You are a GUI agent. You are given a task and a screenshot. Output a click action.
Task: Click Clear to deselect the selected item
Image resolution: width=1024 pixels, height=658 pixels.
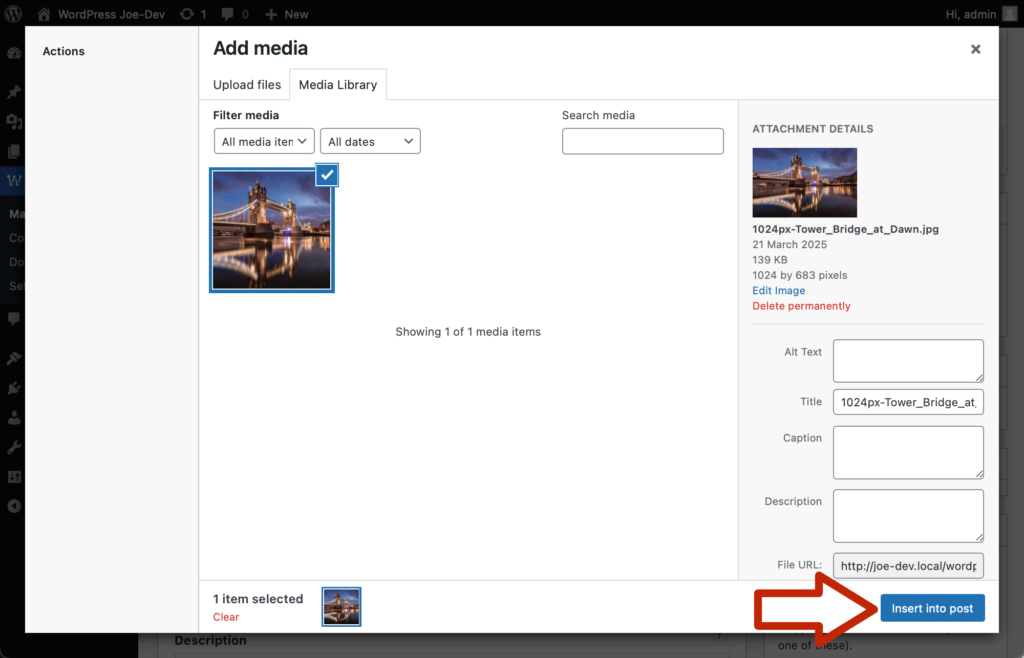tap(226, 617)
